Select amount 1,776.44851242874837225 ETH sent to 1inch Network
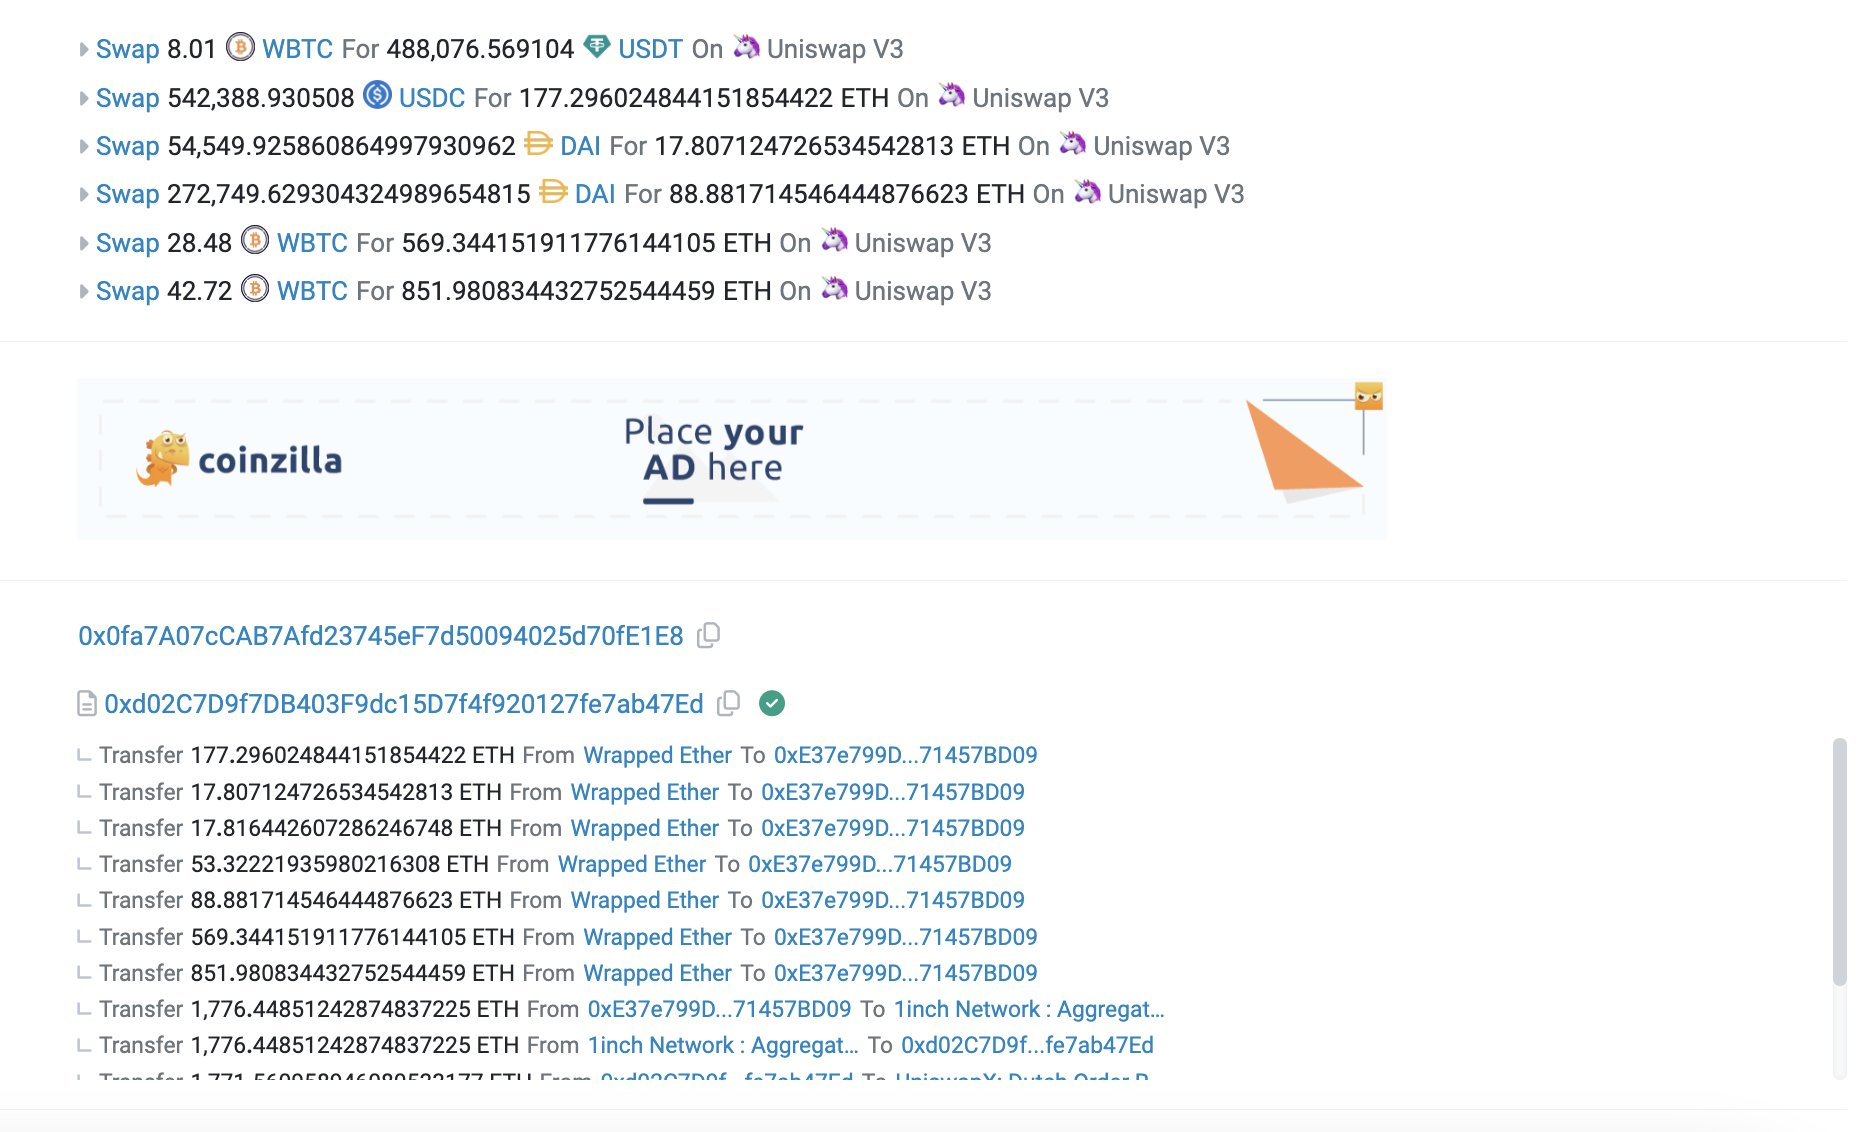 coord(354,1009)
